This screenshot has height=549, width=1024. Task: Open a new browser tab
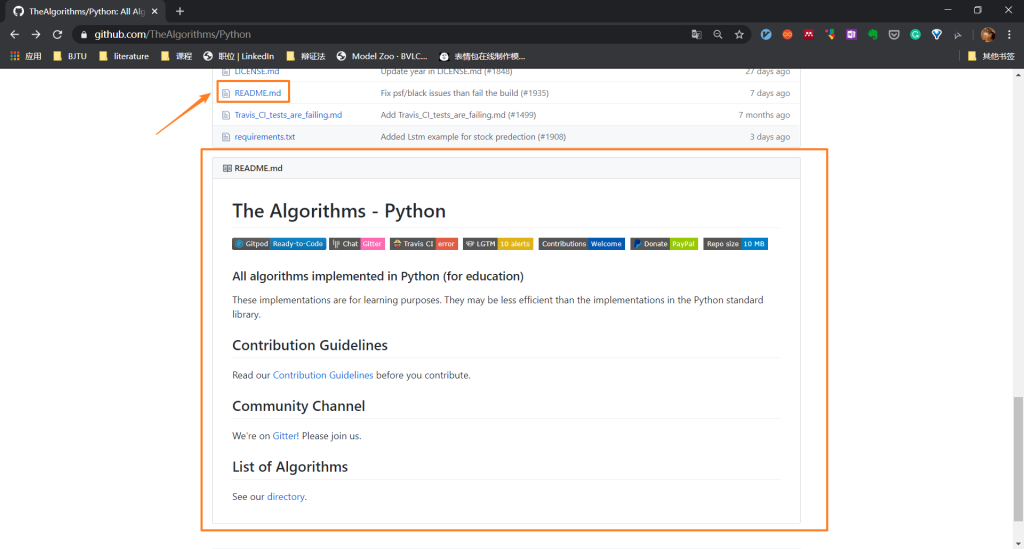click(180, 10)
